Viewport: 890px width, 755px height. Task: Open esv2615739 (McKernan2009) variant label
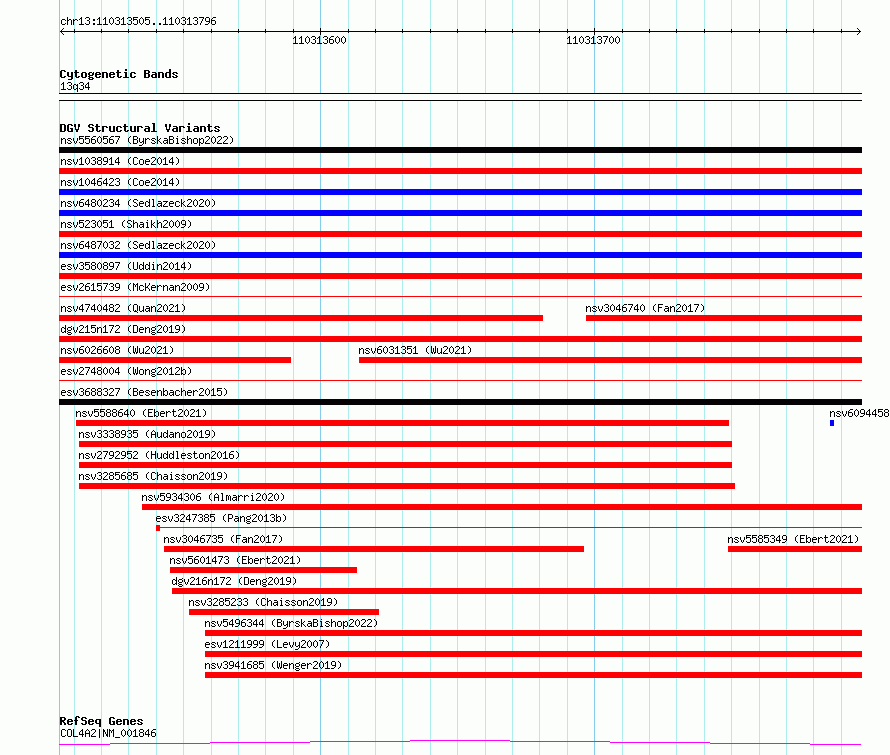135,287
